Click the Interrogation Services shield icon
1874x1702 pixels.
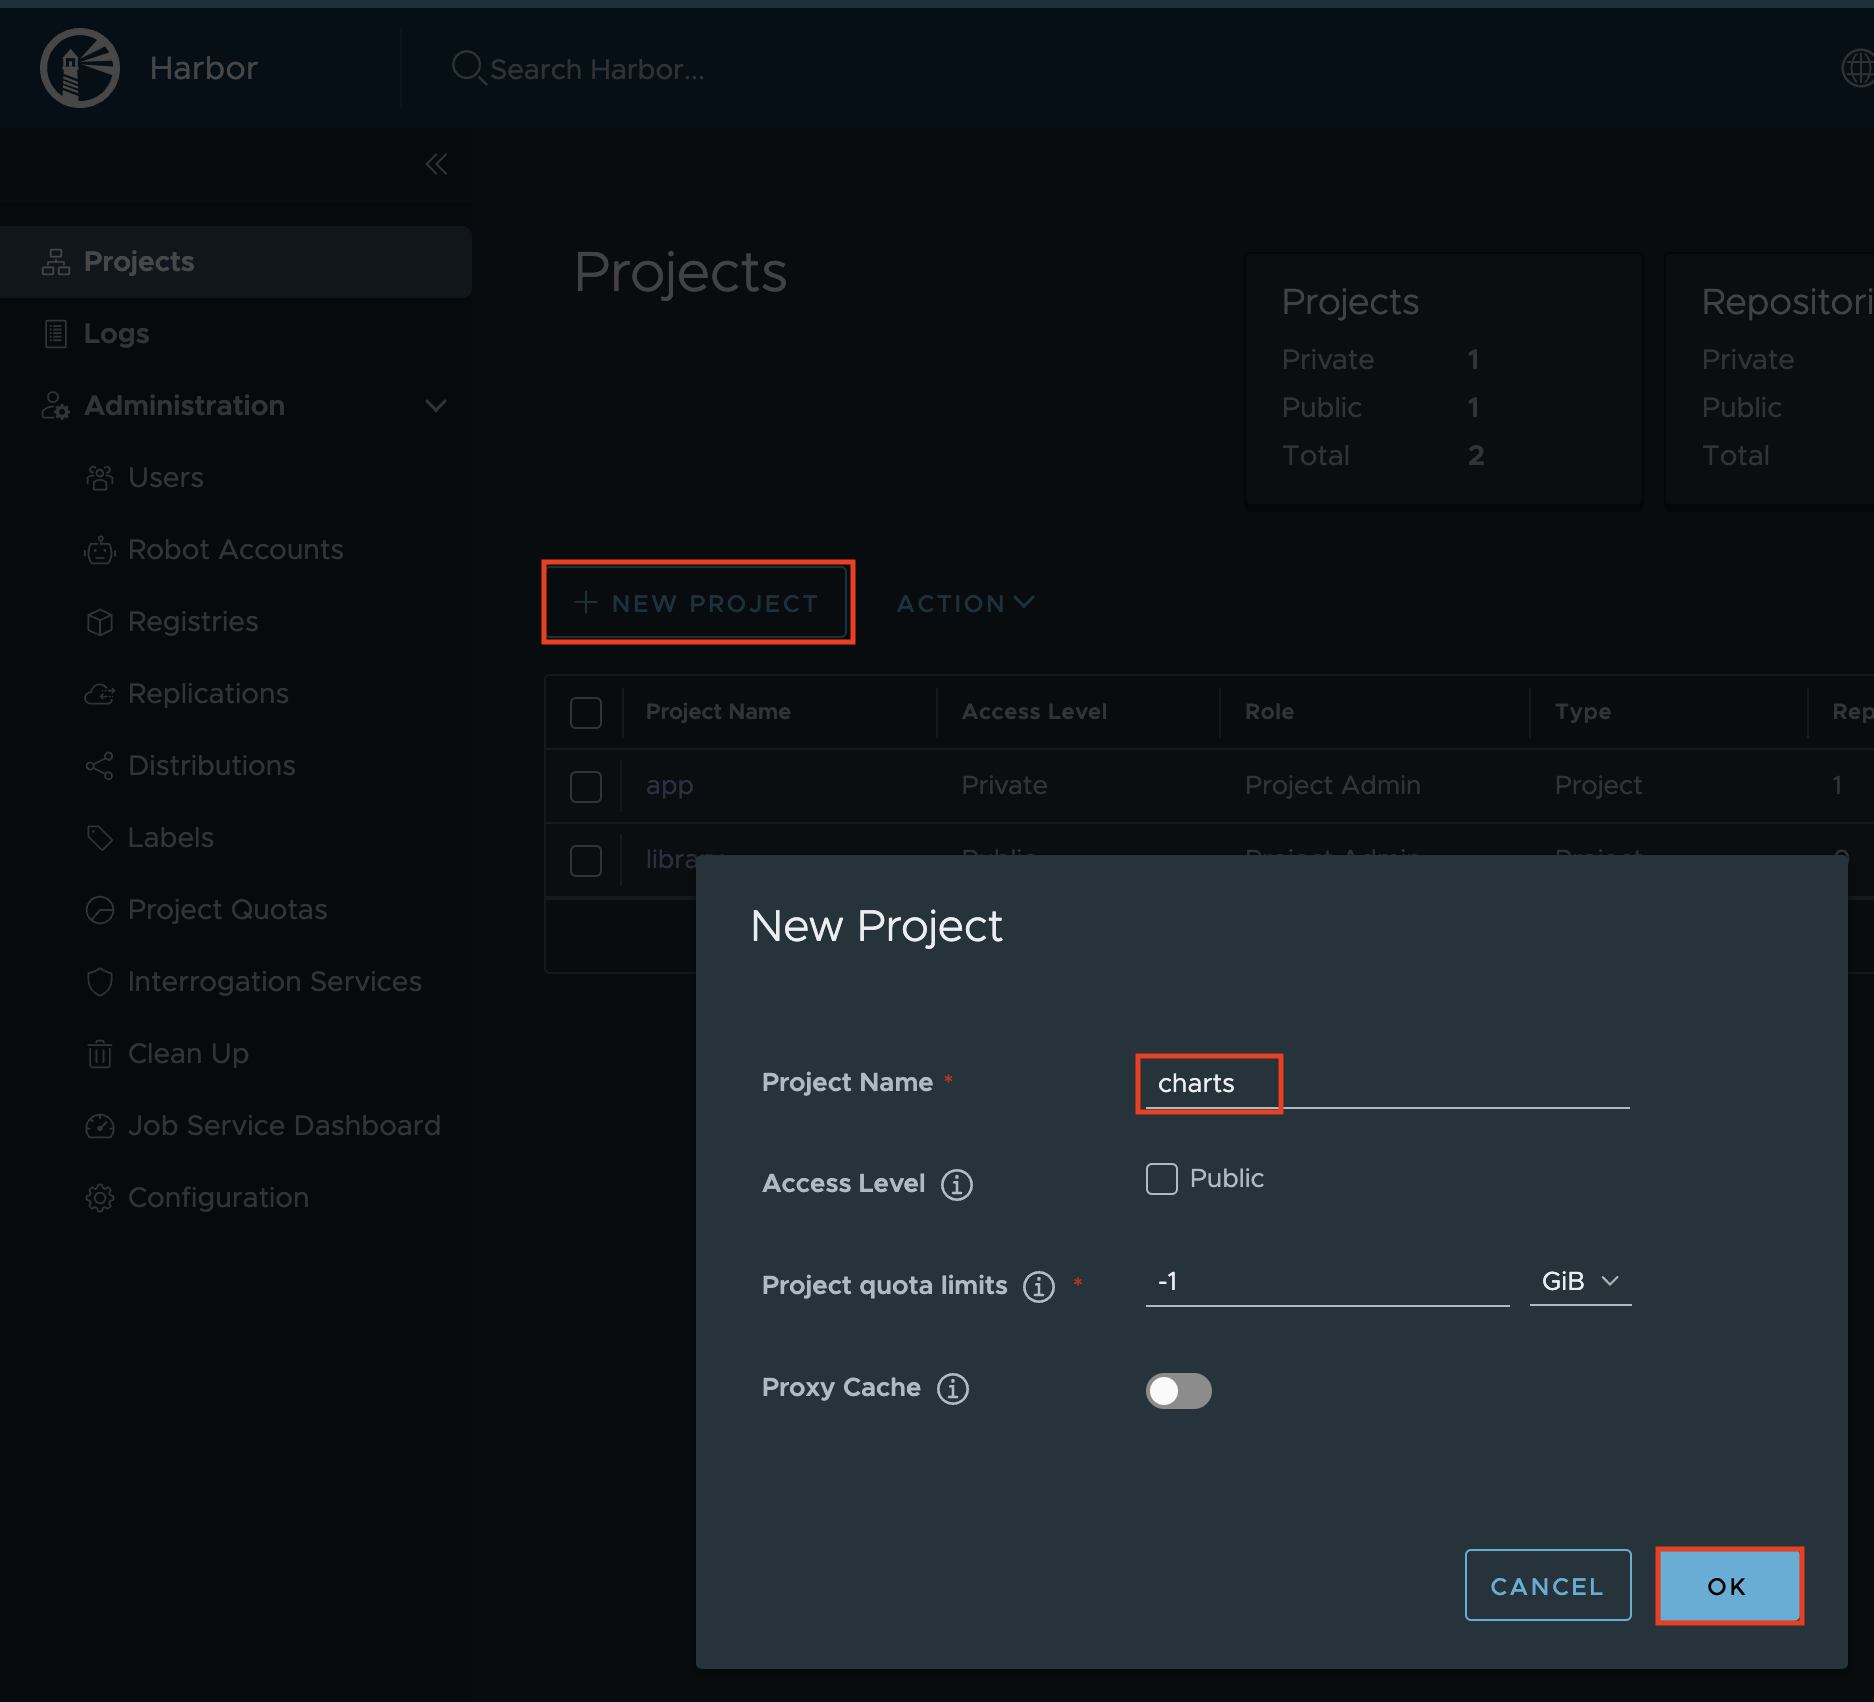click(x=100, y=982)
